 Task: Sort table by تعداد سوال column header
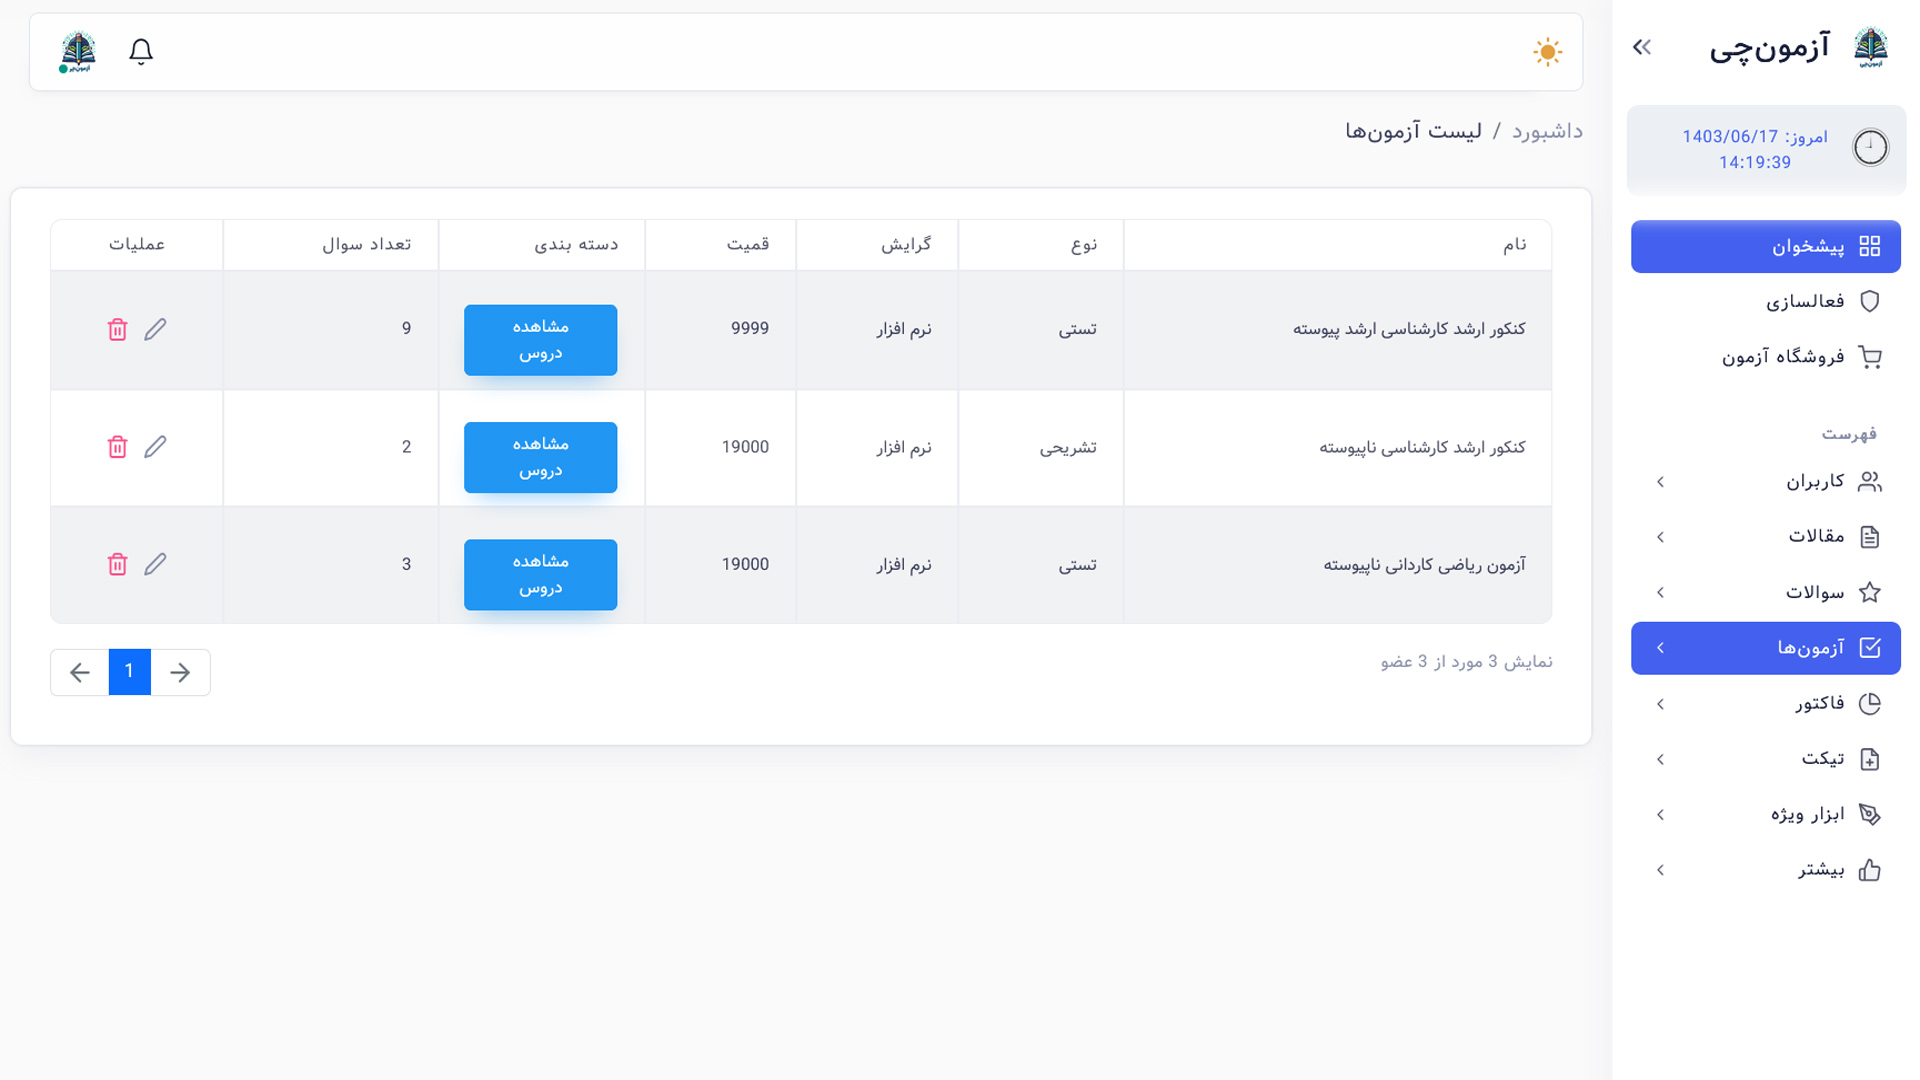pyautogui.click(x=366, y=245)
